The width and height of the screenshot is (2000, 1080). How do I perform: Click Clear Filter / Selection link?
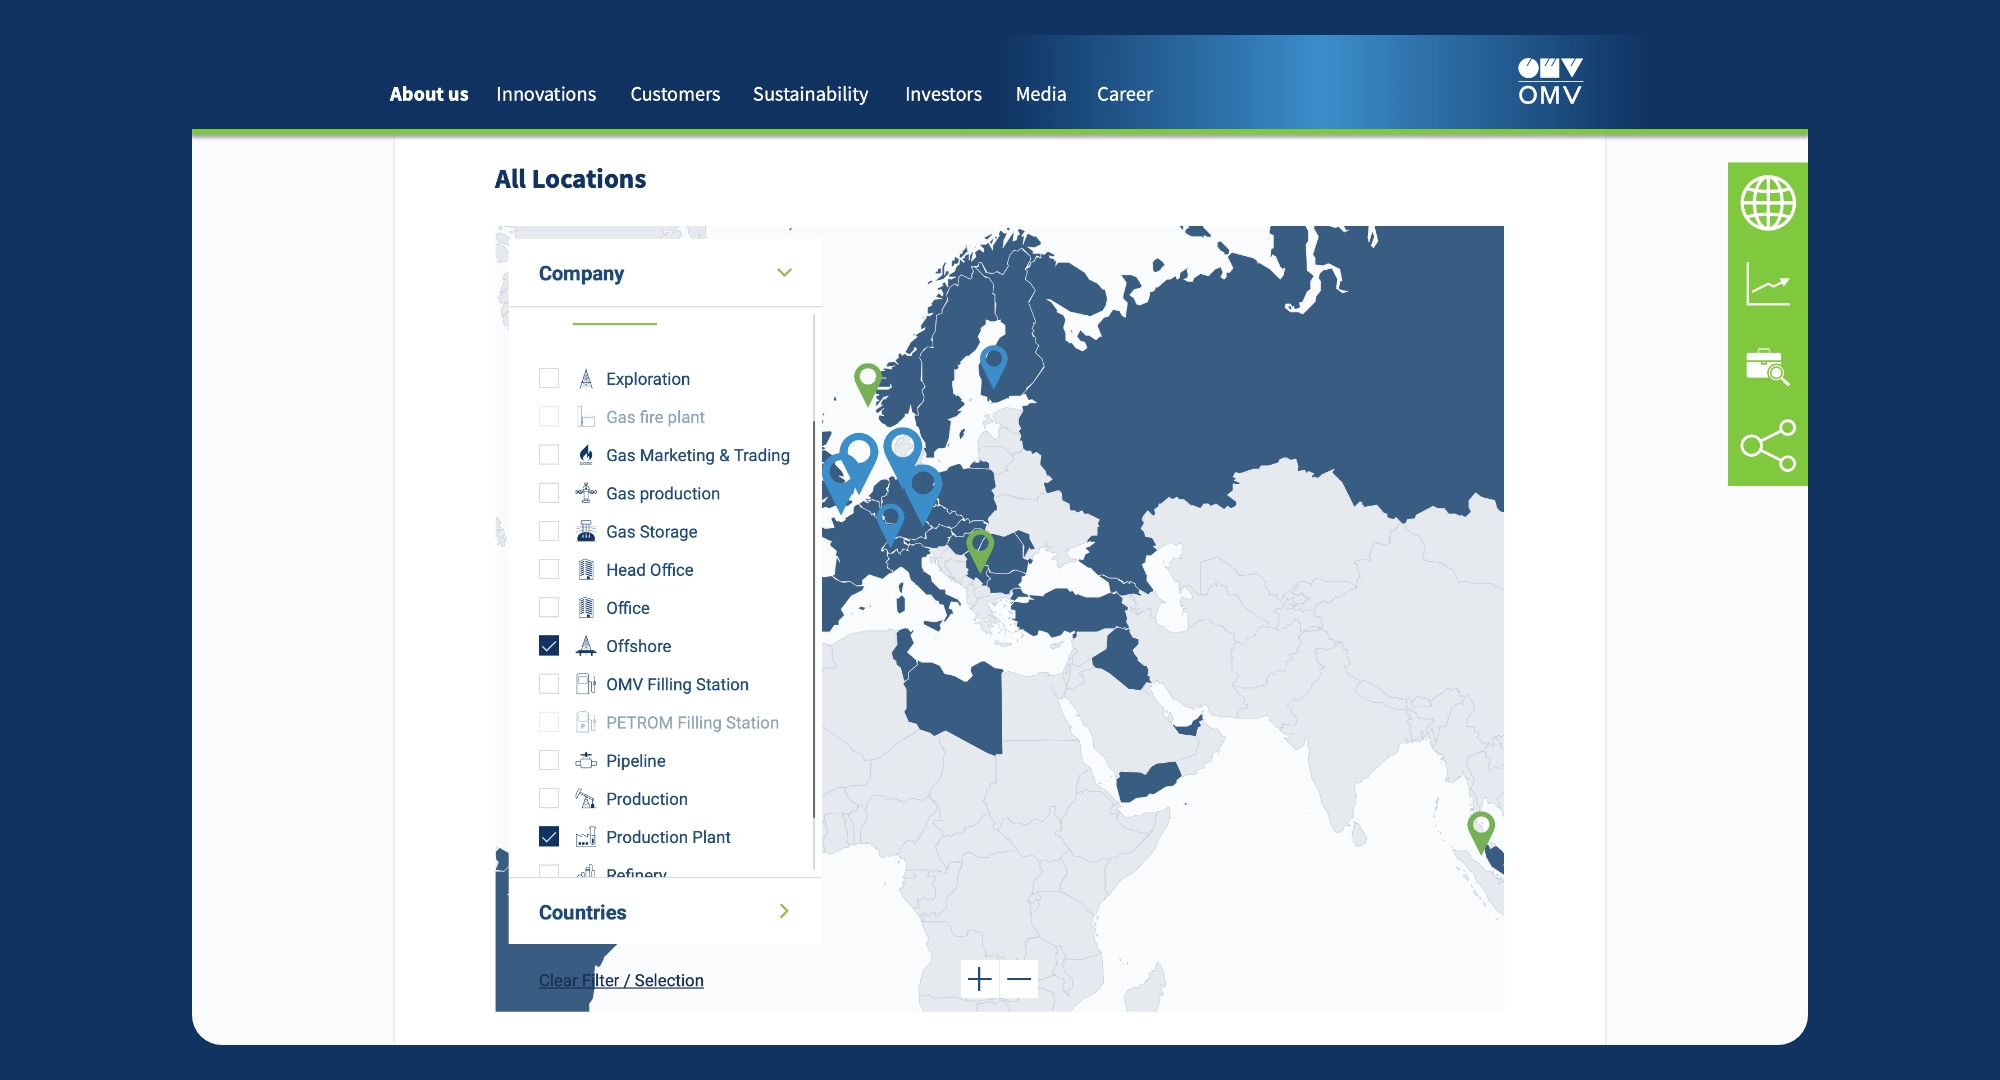coord(621,980)
